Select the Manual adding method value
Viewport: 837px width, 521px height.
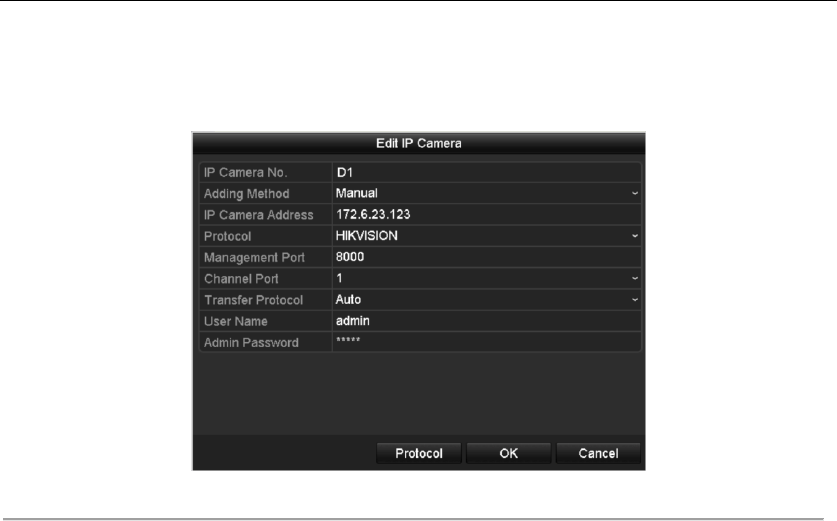(x=357, y=193)
